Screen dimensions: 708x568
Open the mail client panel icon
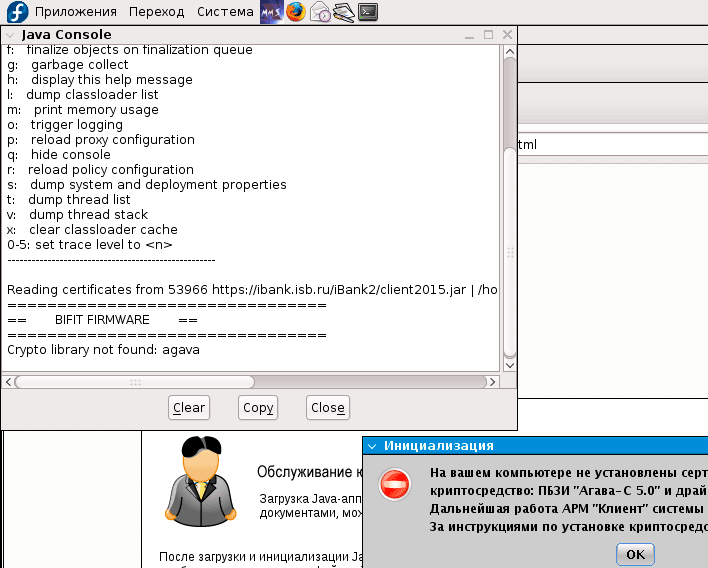[x=320, y=12]
